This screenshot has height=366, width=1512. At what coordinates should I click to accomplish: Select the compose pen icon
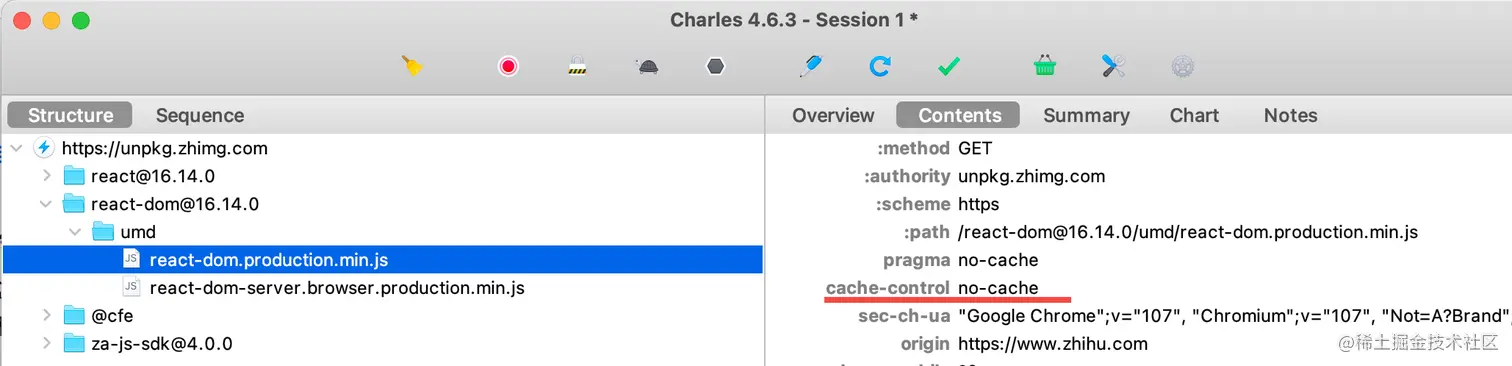(810, 66)
